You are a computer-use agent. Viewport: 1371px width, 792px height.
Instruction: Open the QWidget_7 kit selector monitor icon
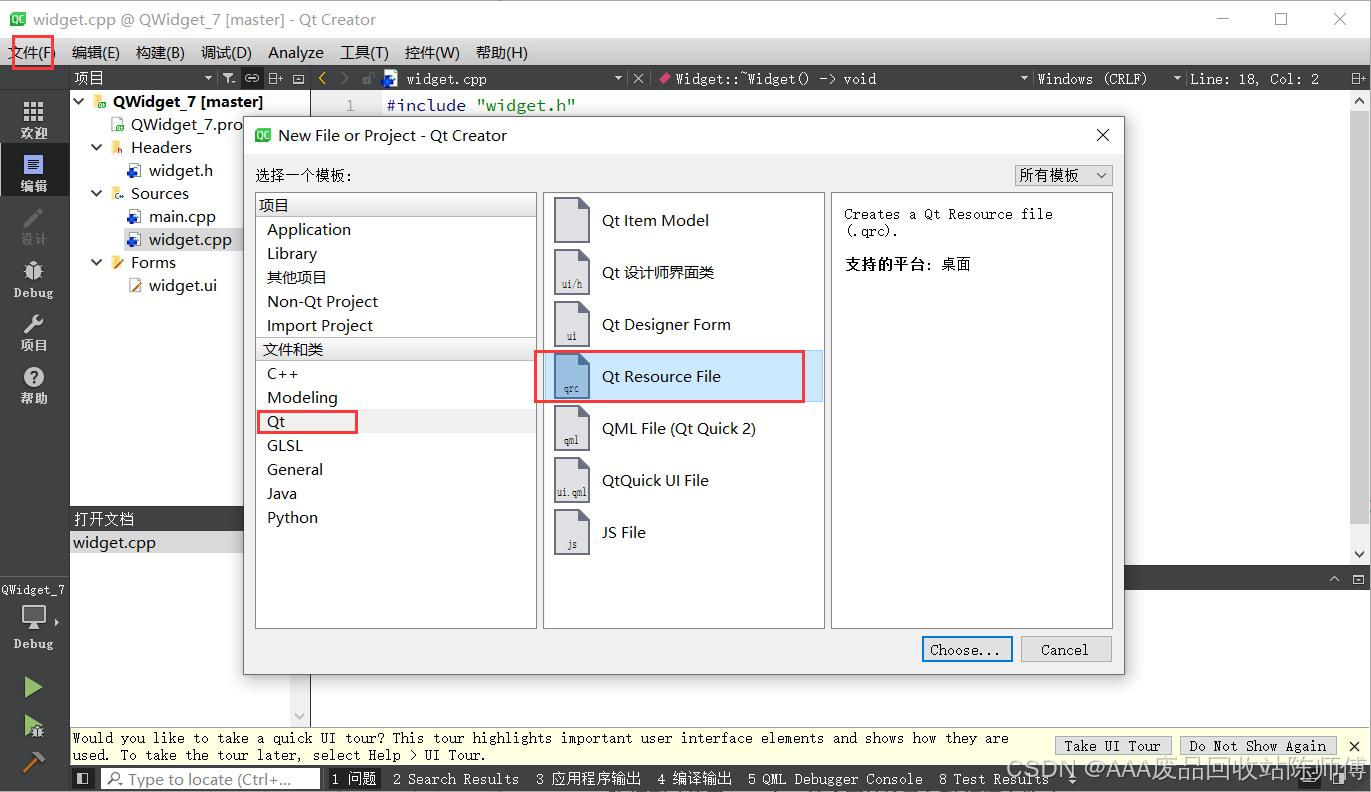click(x=34, y=617)
